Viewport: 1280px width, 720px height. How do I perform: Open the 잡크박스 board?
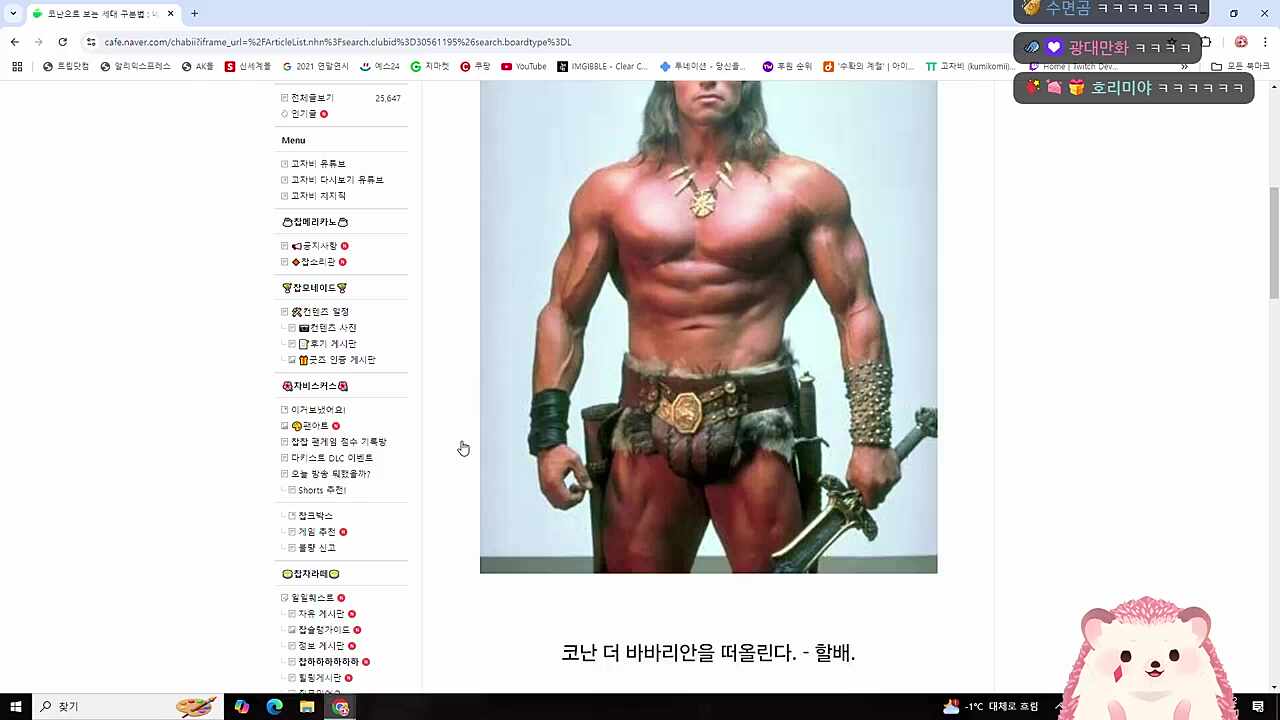point(315,516)
